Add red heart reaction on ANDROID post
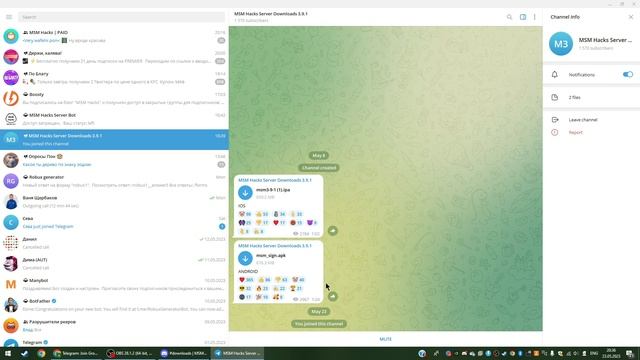This screenshot has width=640, height=360. pyautogui.click(x=246, y=280)
